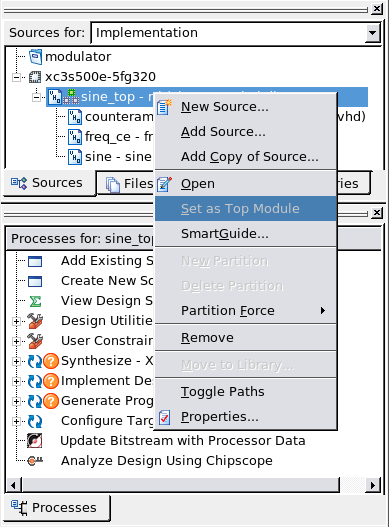Expand the Partition Force submenu arrow
Viewport: 389px width, 527px height.
point(323,311)
